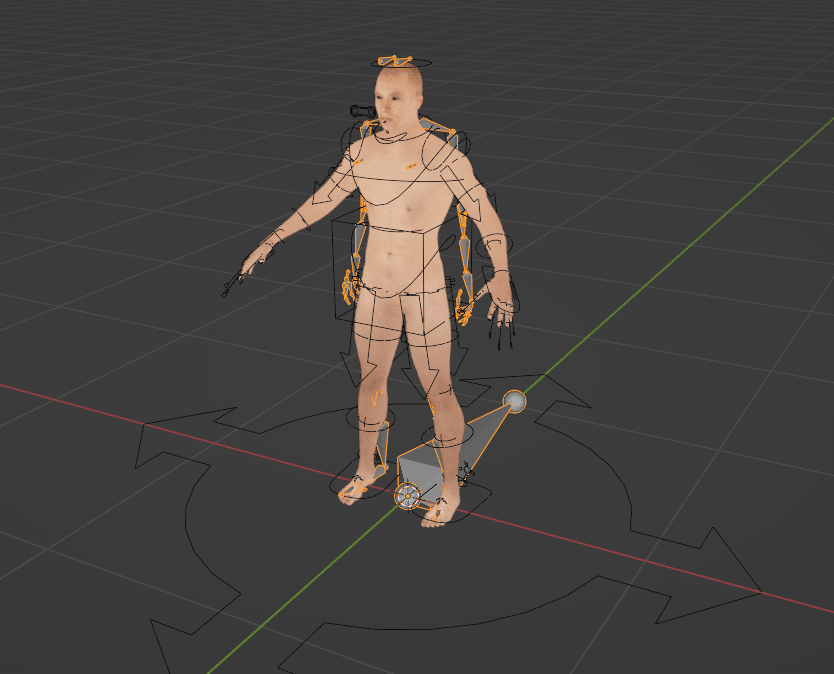Select the wrist circle control on the right-side arm
The height and width of the screenshot is (674, 834).
[x=495, y=244]
